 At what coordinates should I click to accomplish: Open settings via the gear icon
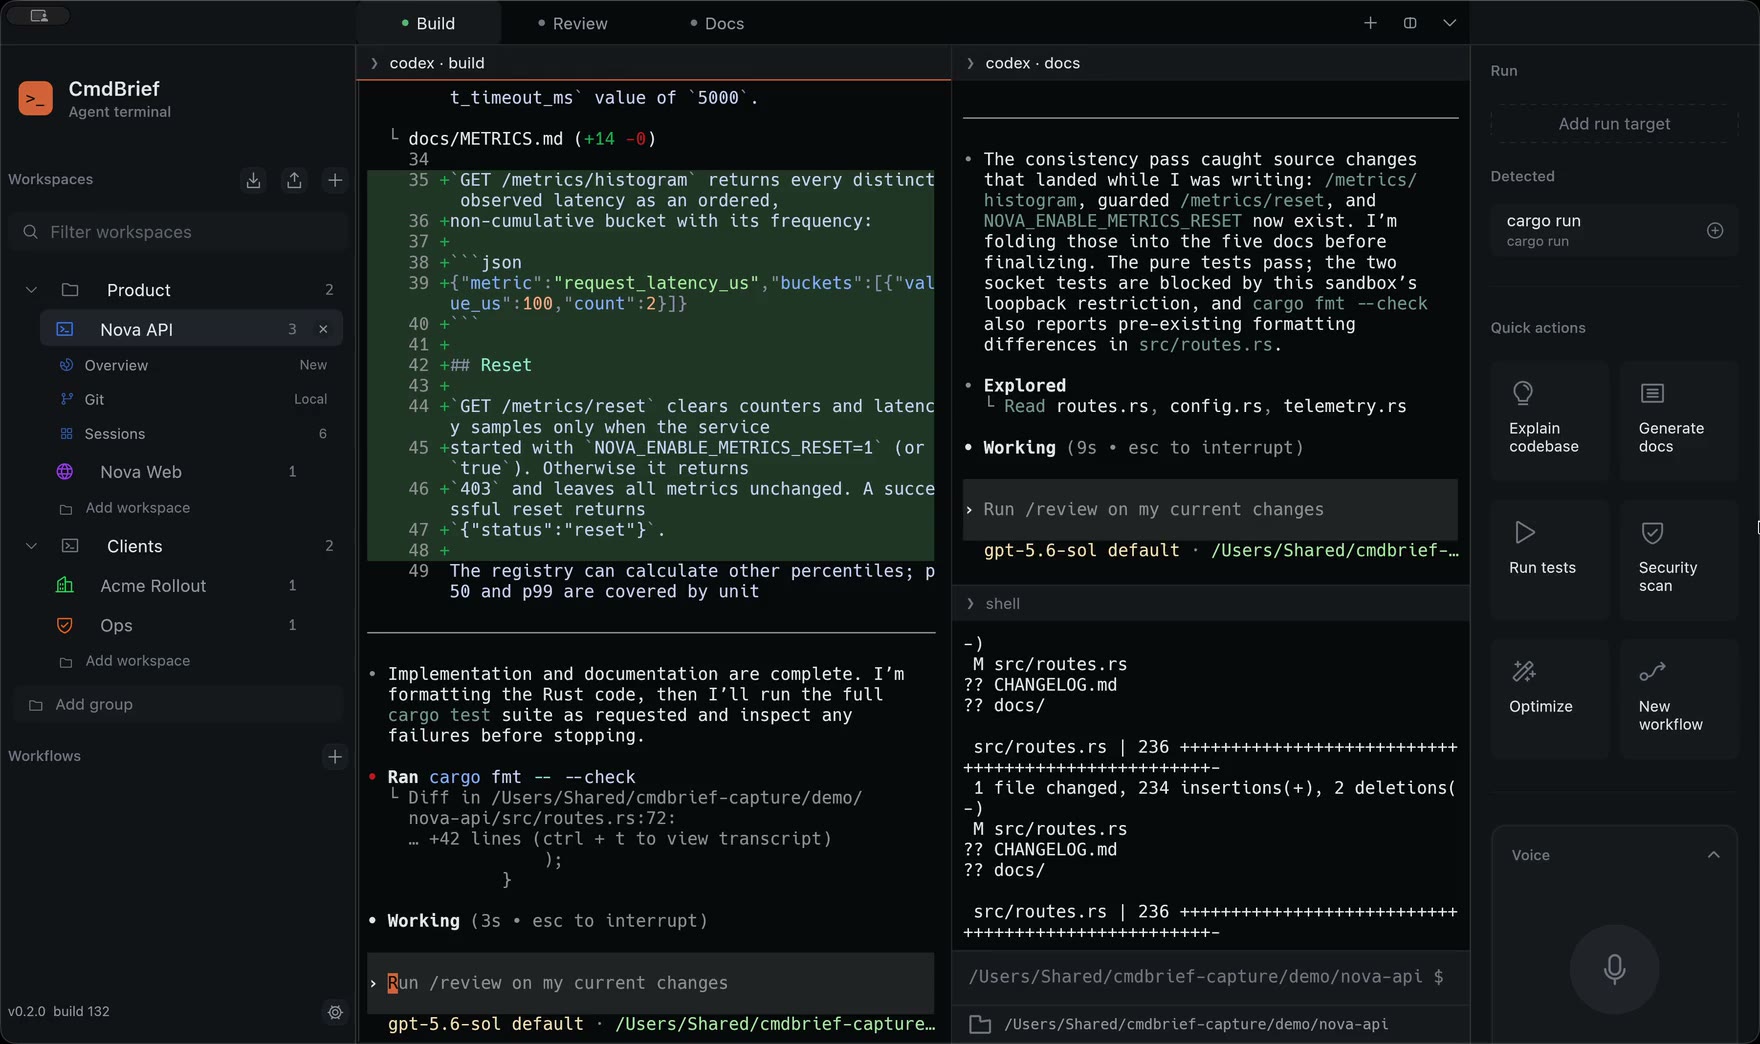(335, 1012)
